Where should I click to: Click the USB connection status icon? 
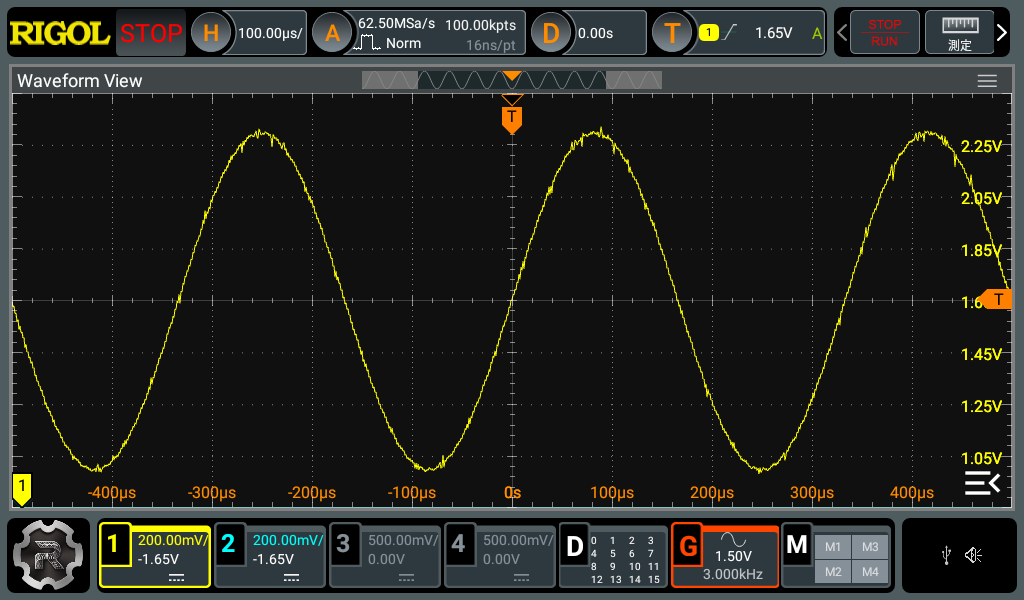point(946,556)
